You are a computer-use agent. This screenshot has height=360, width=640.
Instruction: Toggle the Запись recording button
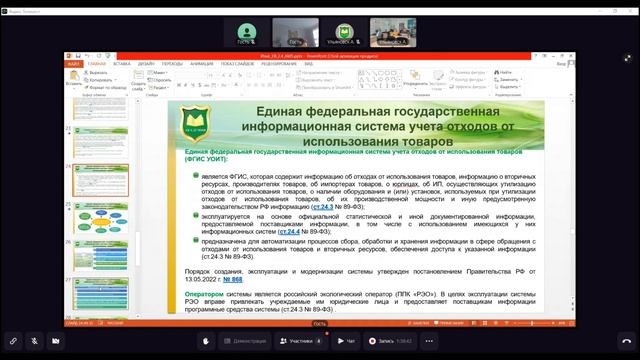click(390, 341)
